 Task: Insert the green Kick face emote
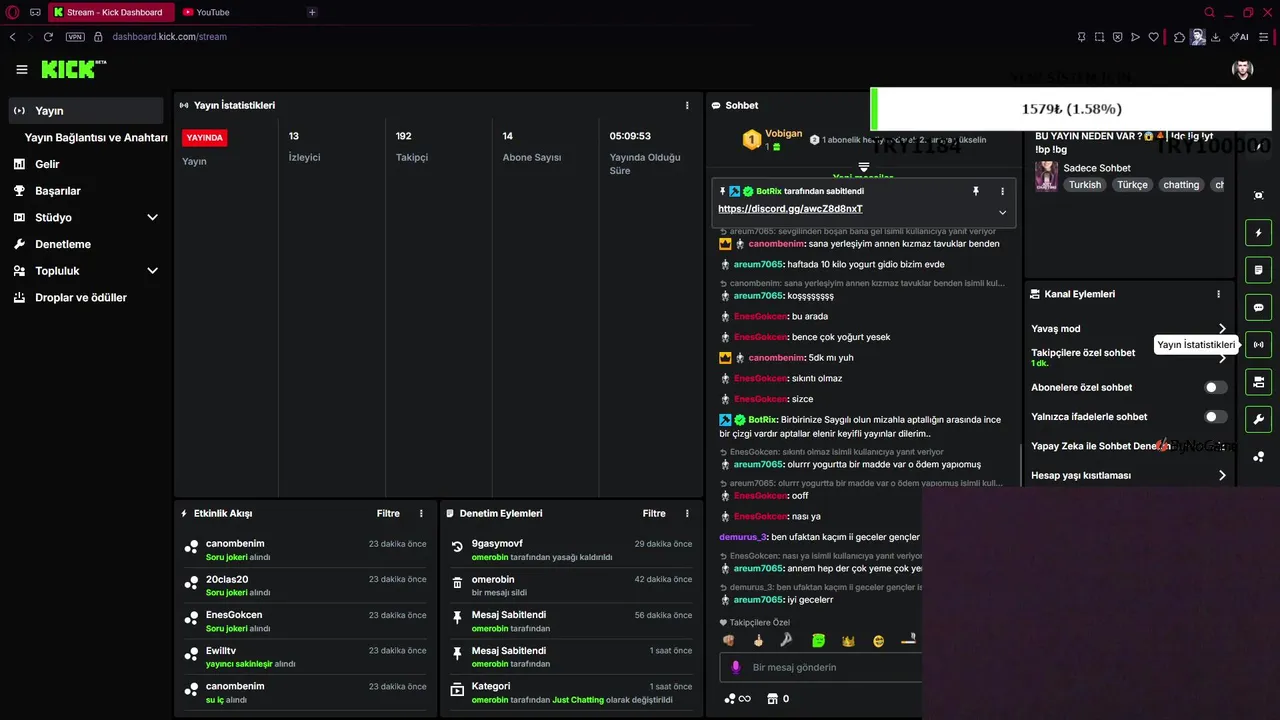point(818,641)
